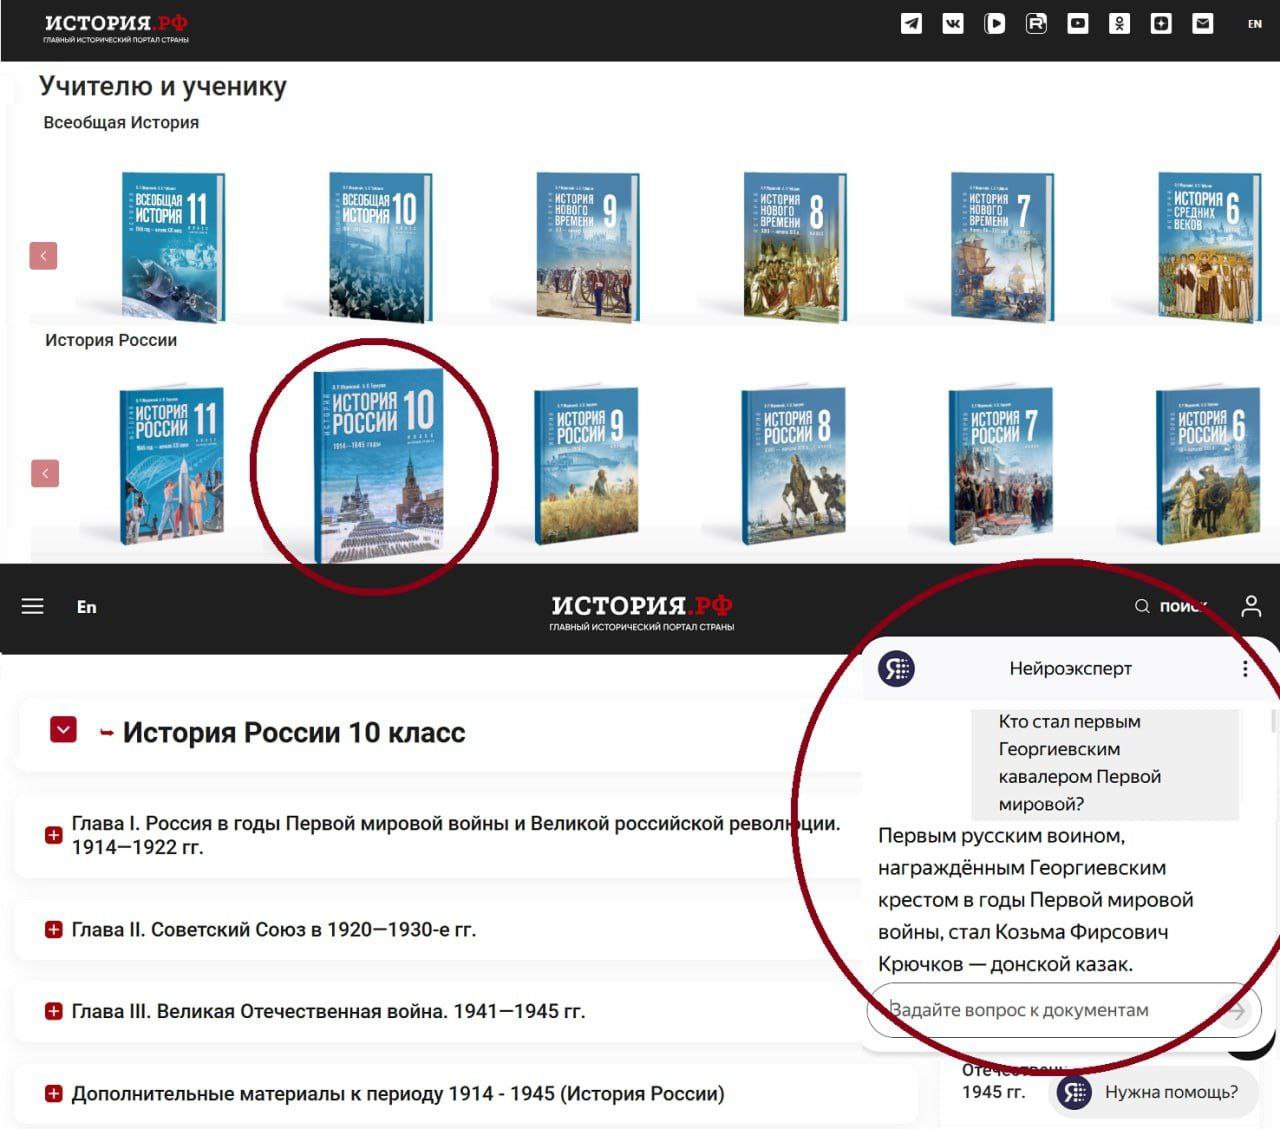Open Всеобщая история 10 класс book cover
The width and height of the screenshot is (1280, 1129).
tap(380, 247)
